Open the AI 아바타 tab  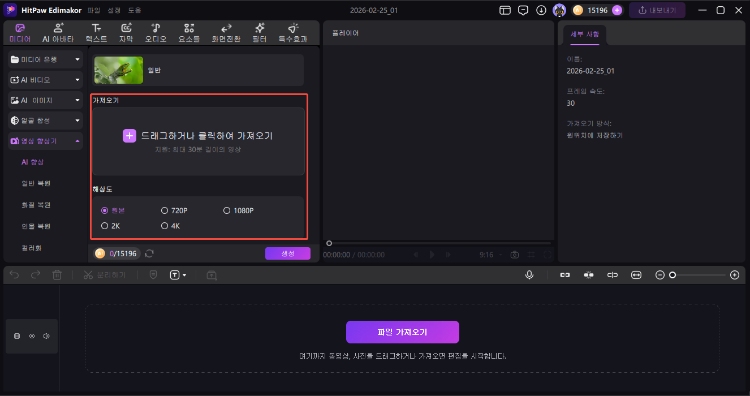coord(58,33)
